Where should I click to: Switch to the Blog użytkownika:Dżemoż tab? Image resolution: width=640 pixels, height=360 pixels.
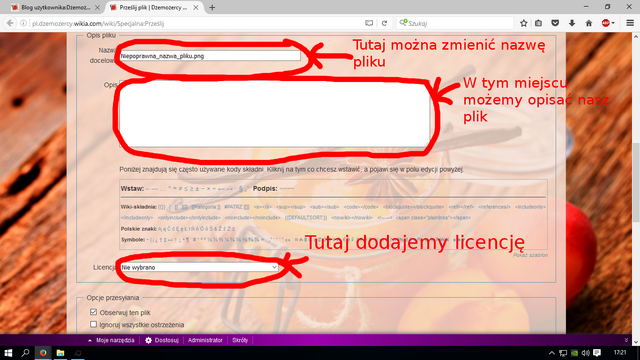[56, 7]
